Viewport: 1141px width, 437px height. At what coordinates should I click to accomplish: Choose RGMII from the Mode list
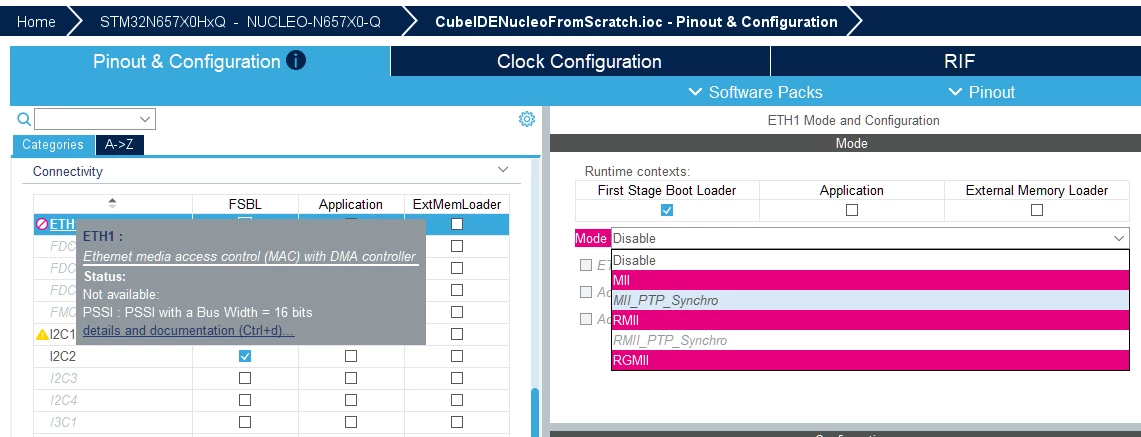point(870,360)
